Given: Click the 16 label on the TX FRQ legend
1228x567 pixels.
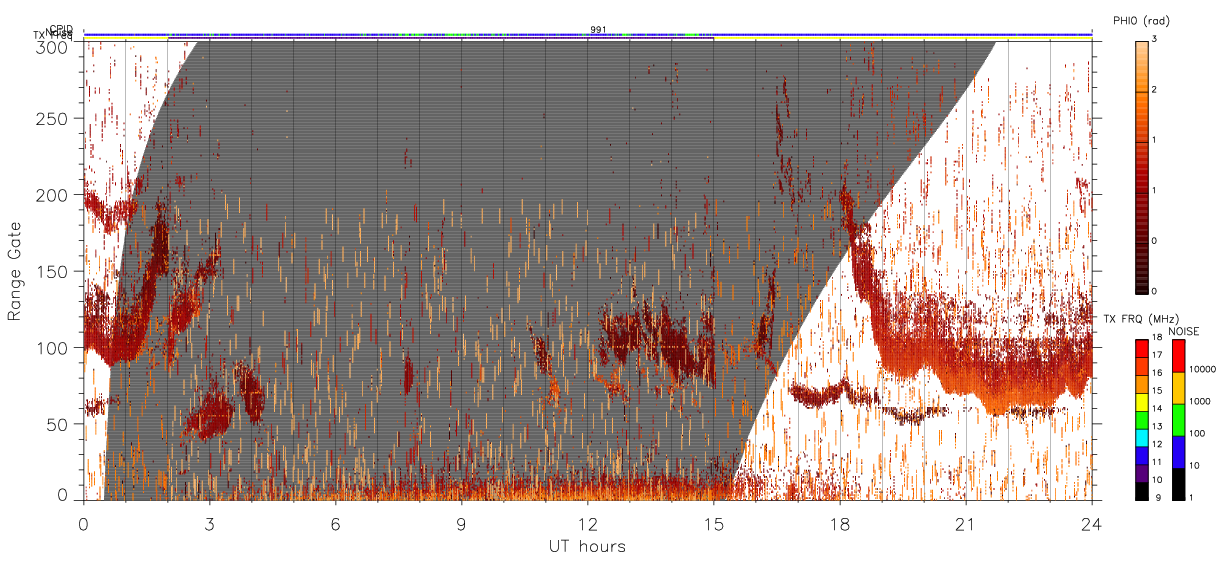Looking at the screenshot, I should pos(1157,373).
